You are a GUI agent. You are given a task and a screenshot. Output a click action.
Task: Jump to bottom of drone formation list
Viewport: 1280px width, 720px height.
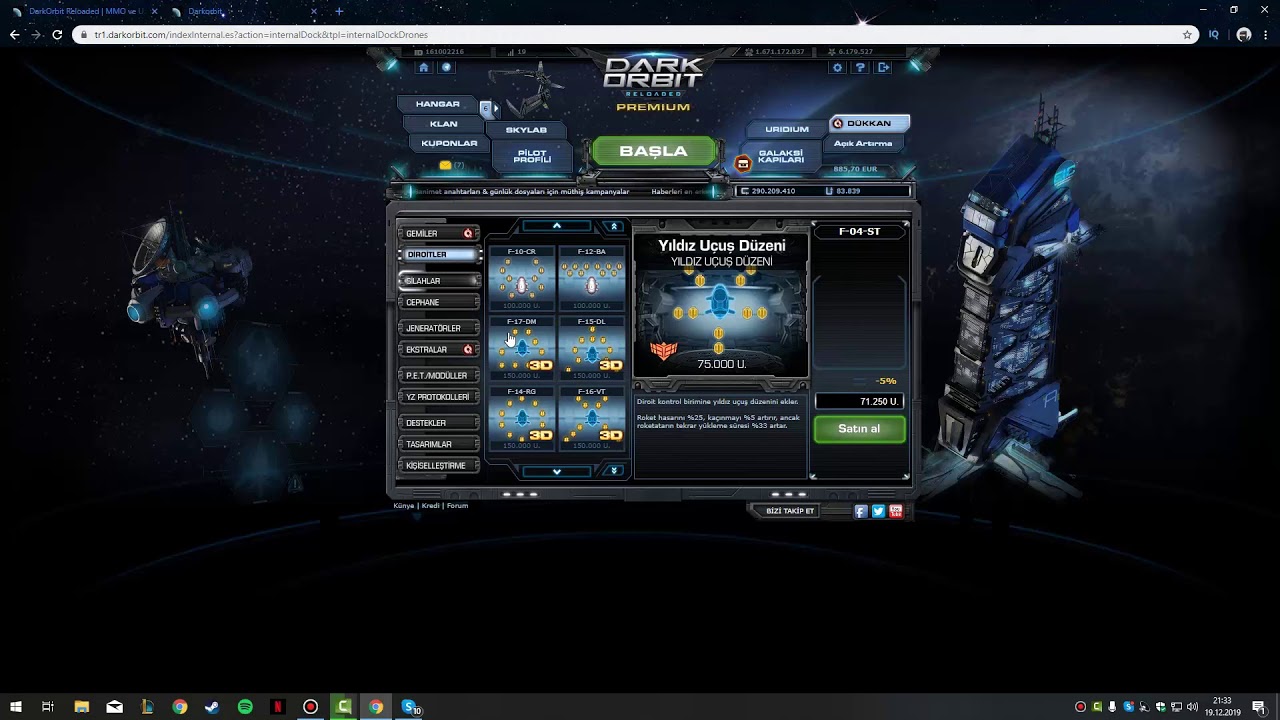614,471
